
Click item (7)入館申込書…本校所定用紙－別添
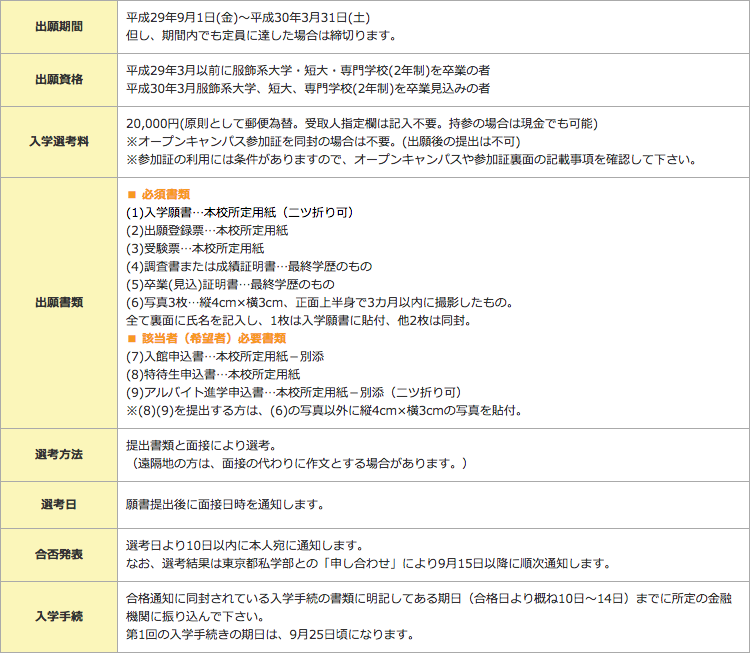[225, 357]
